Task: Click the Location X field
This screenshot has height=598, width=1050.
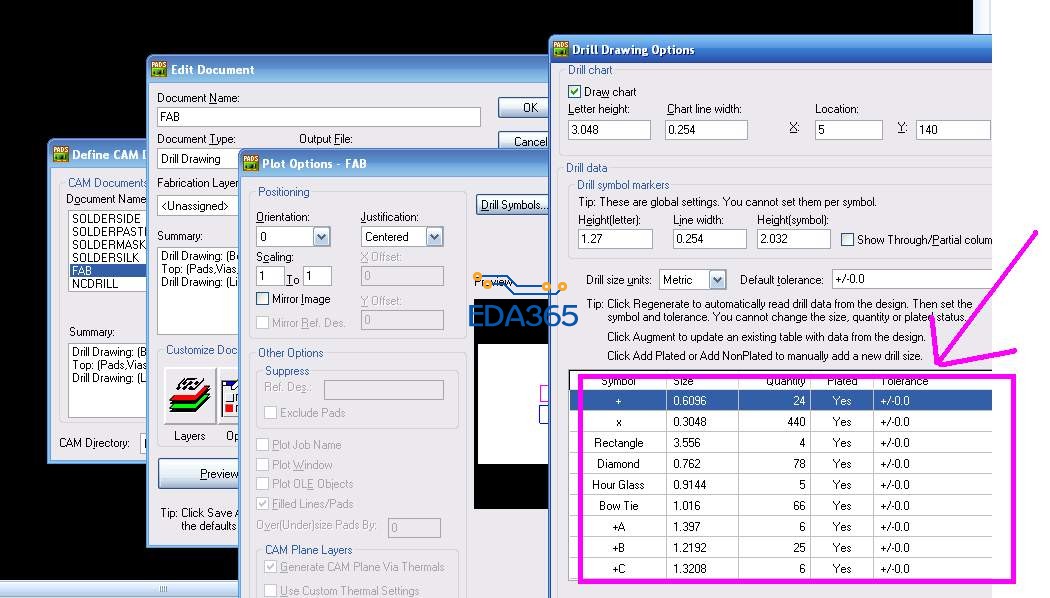Action: tap(848, 129)
